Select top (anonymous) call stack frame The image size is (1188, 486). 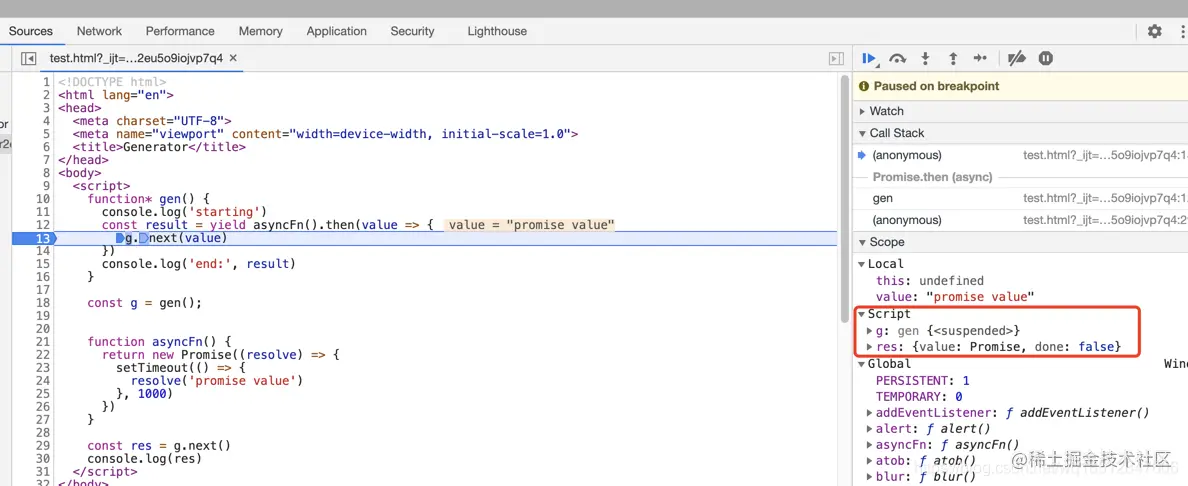click(x=1020, y=155)
